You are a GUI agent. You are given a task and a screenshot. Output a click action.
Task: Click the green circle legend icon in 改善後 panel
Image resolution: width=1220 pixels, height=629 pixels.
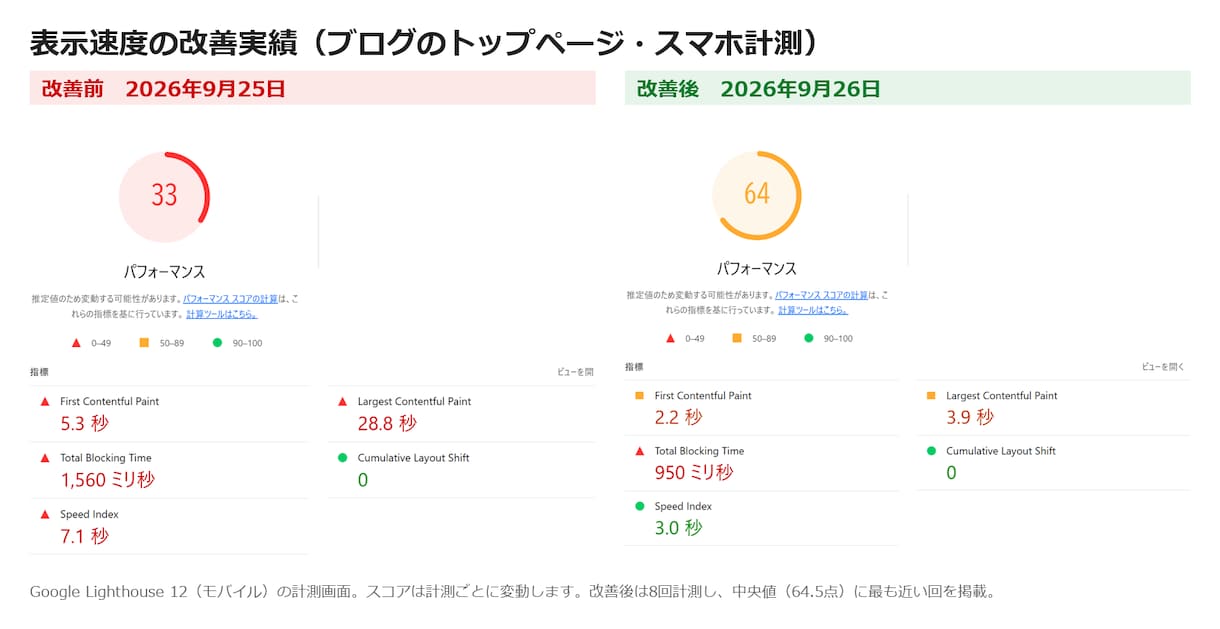[809, 338]
